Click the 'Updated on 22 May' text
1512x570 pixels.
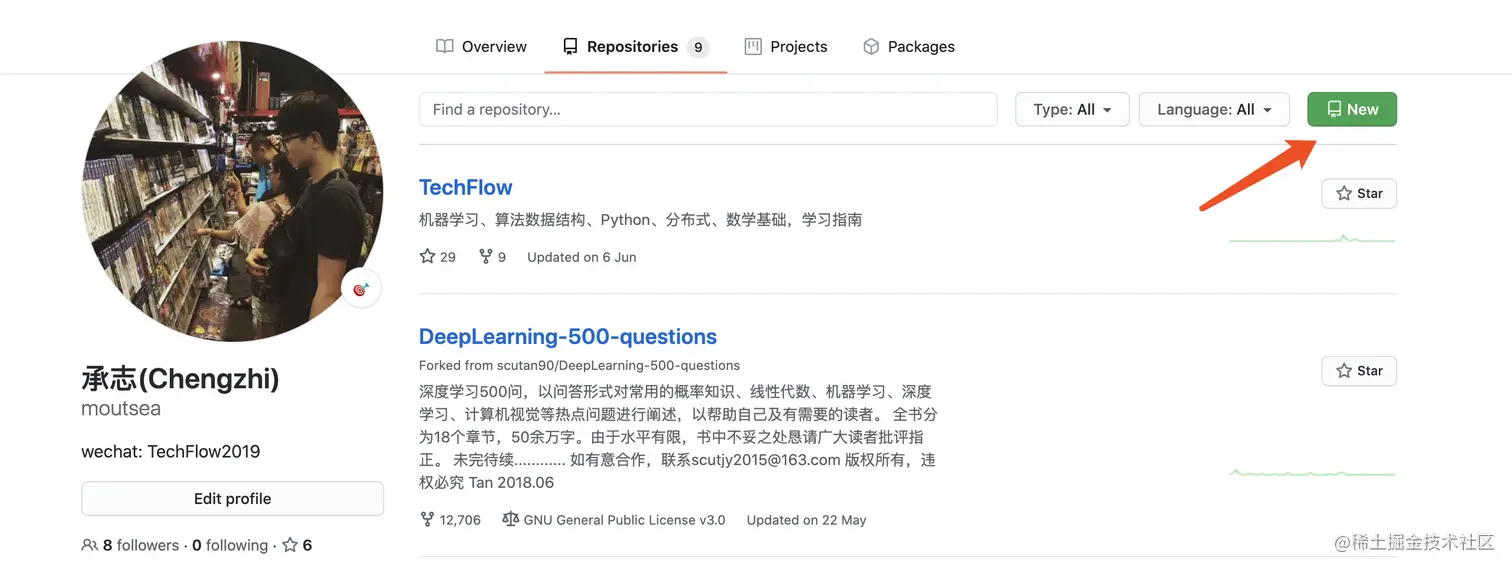click(807, 520)
